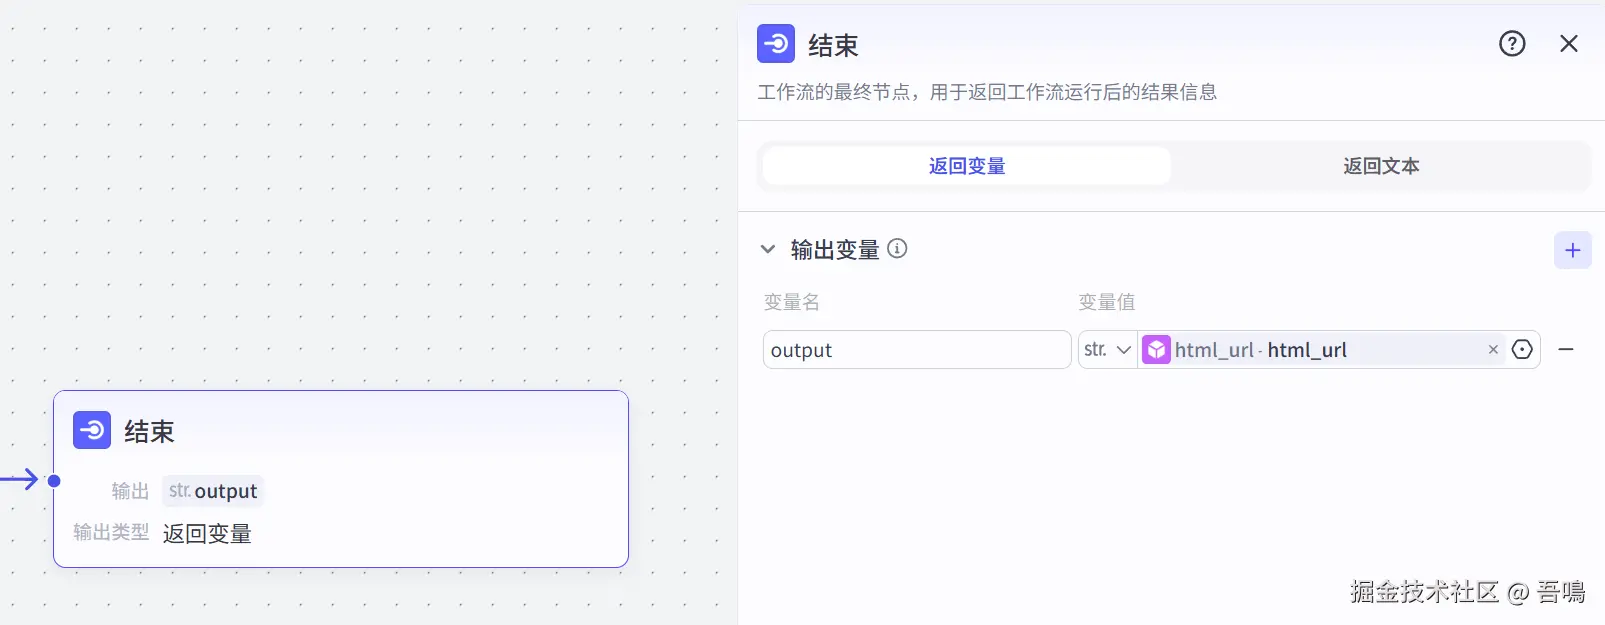Click the 结束 node's input port dot
1605x625 pixels.
[54, 481]
